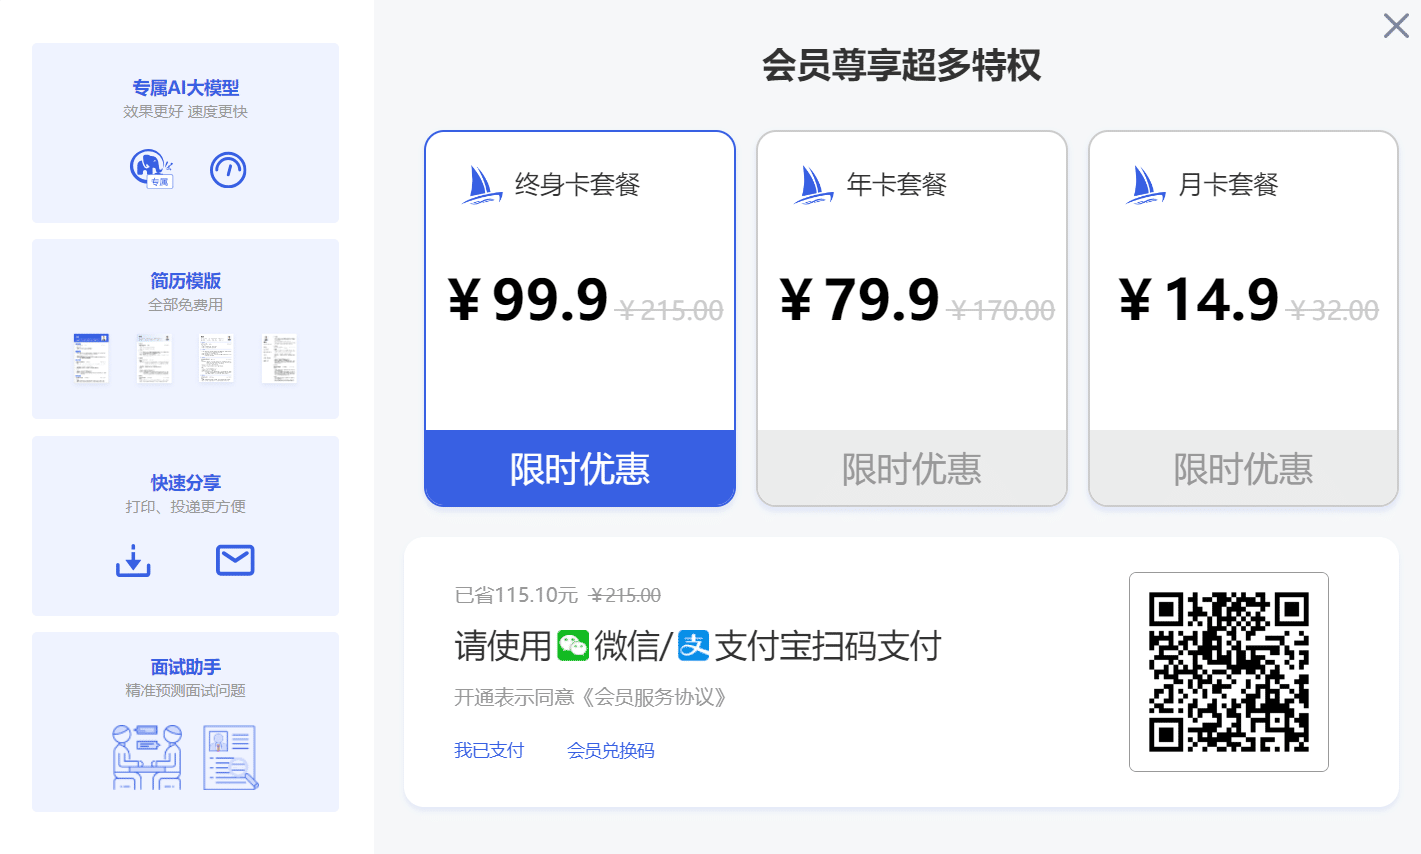This screenshot has height=854, width=1421.
Task: Click the envelope mail icon under 快速分享
Action: coord(235,559)
